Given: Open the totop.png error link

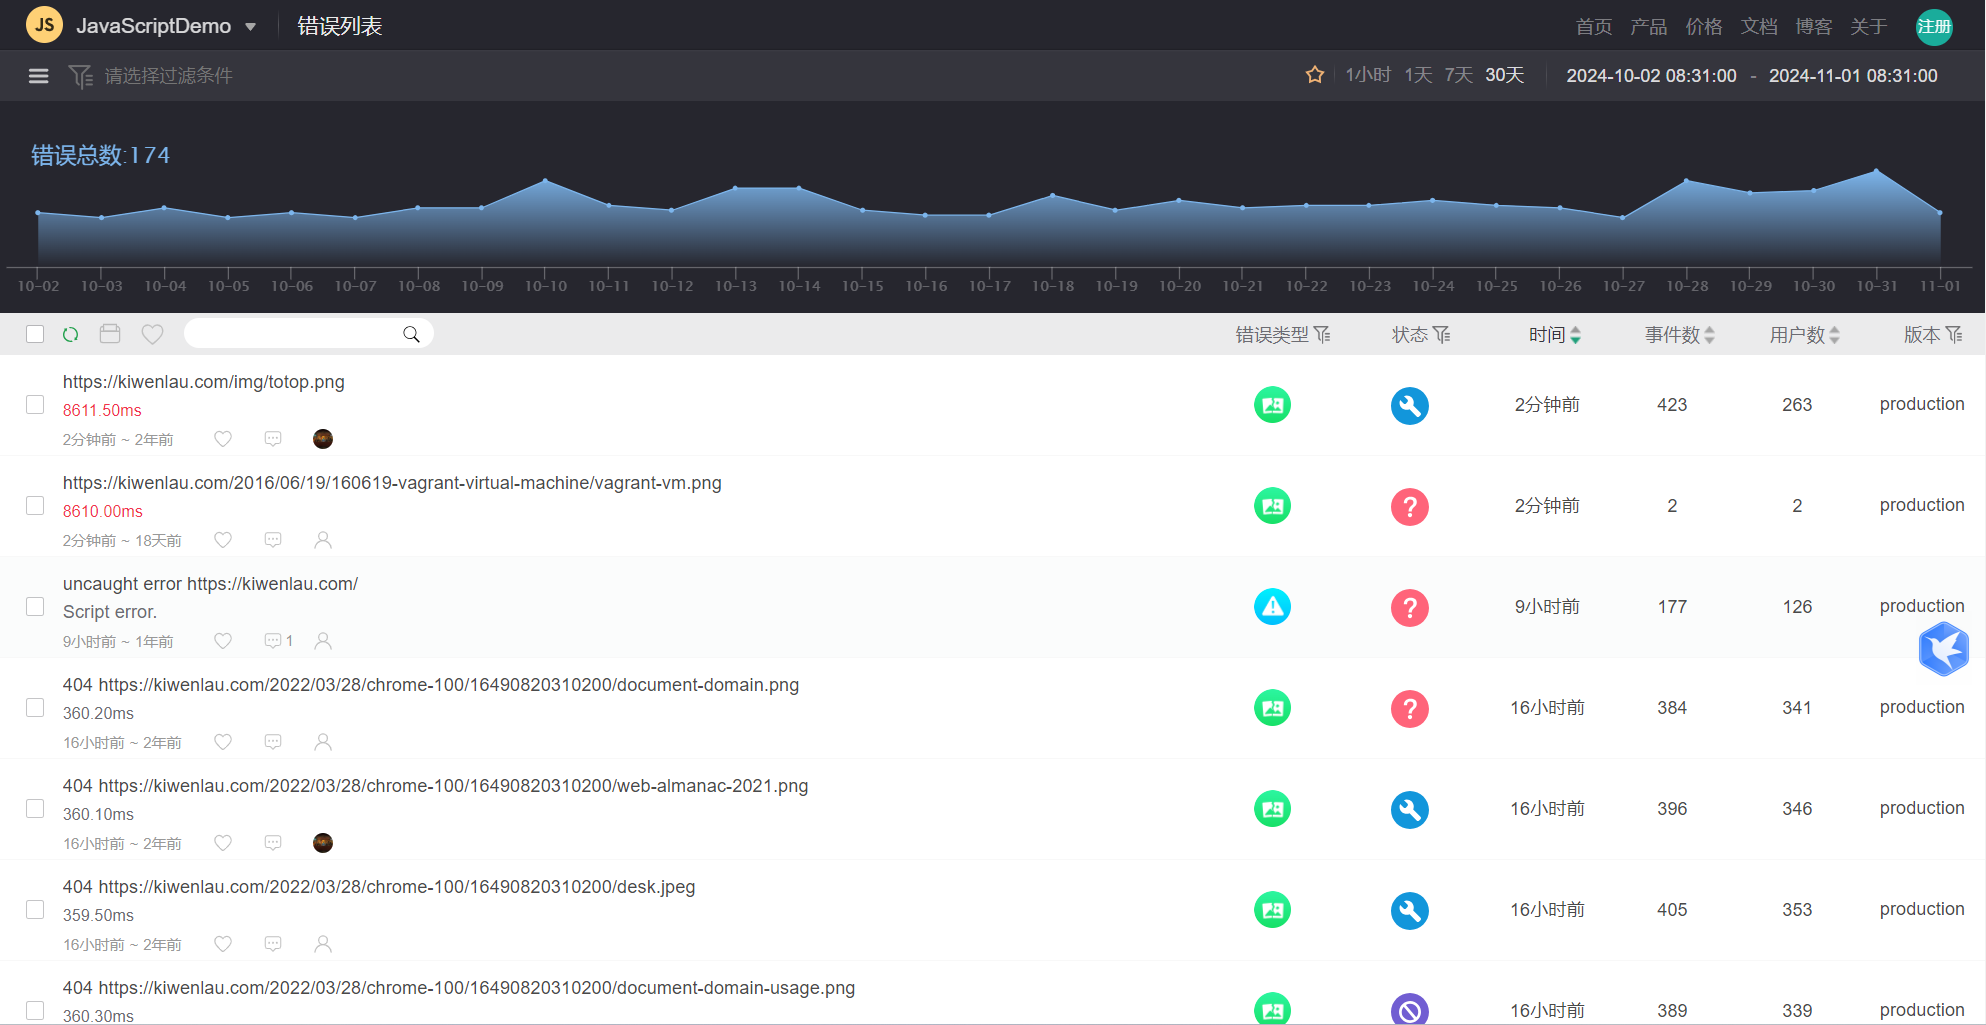Looking at the screenshot, I should coord(203,382).
